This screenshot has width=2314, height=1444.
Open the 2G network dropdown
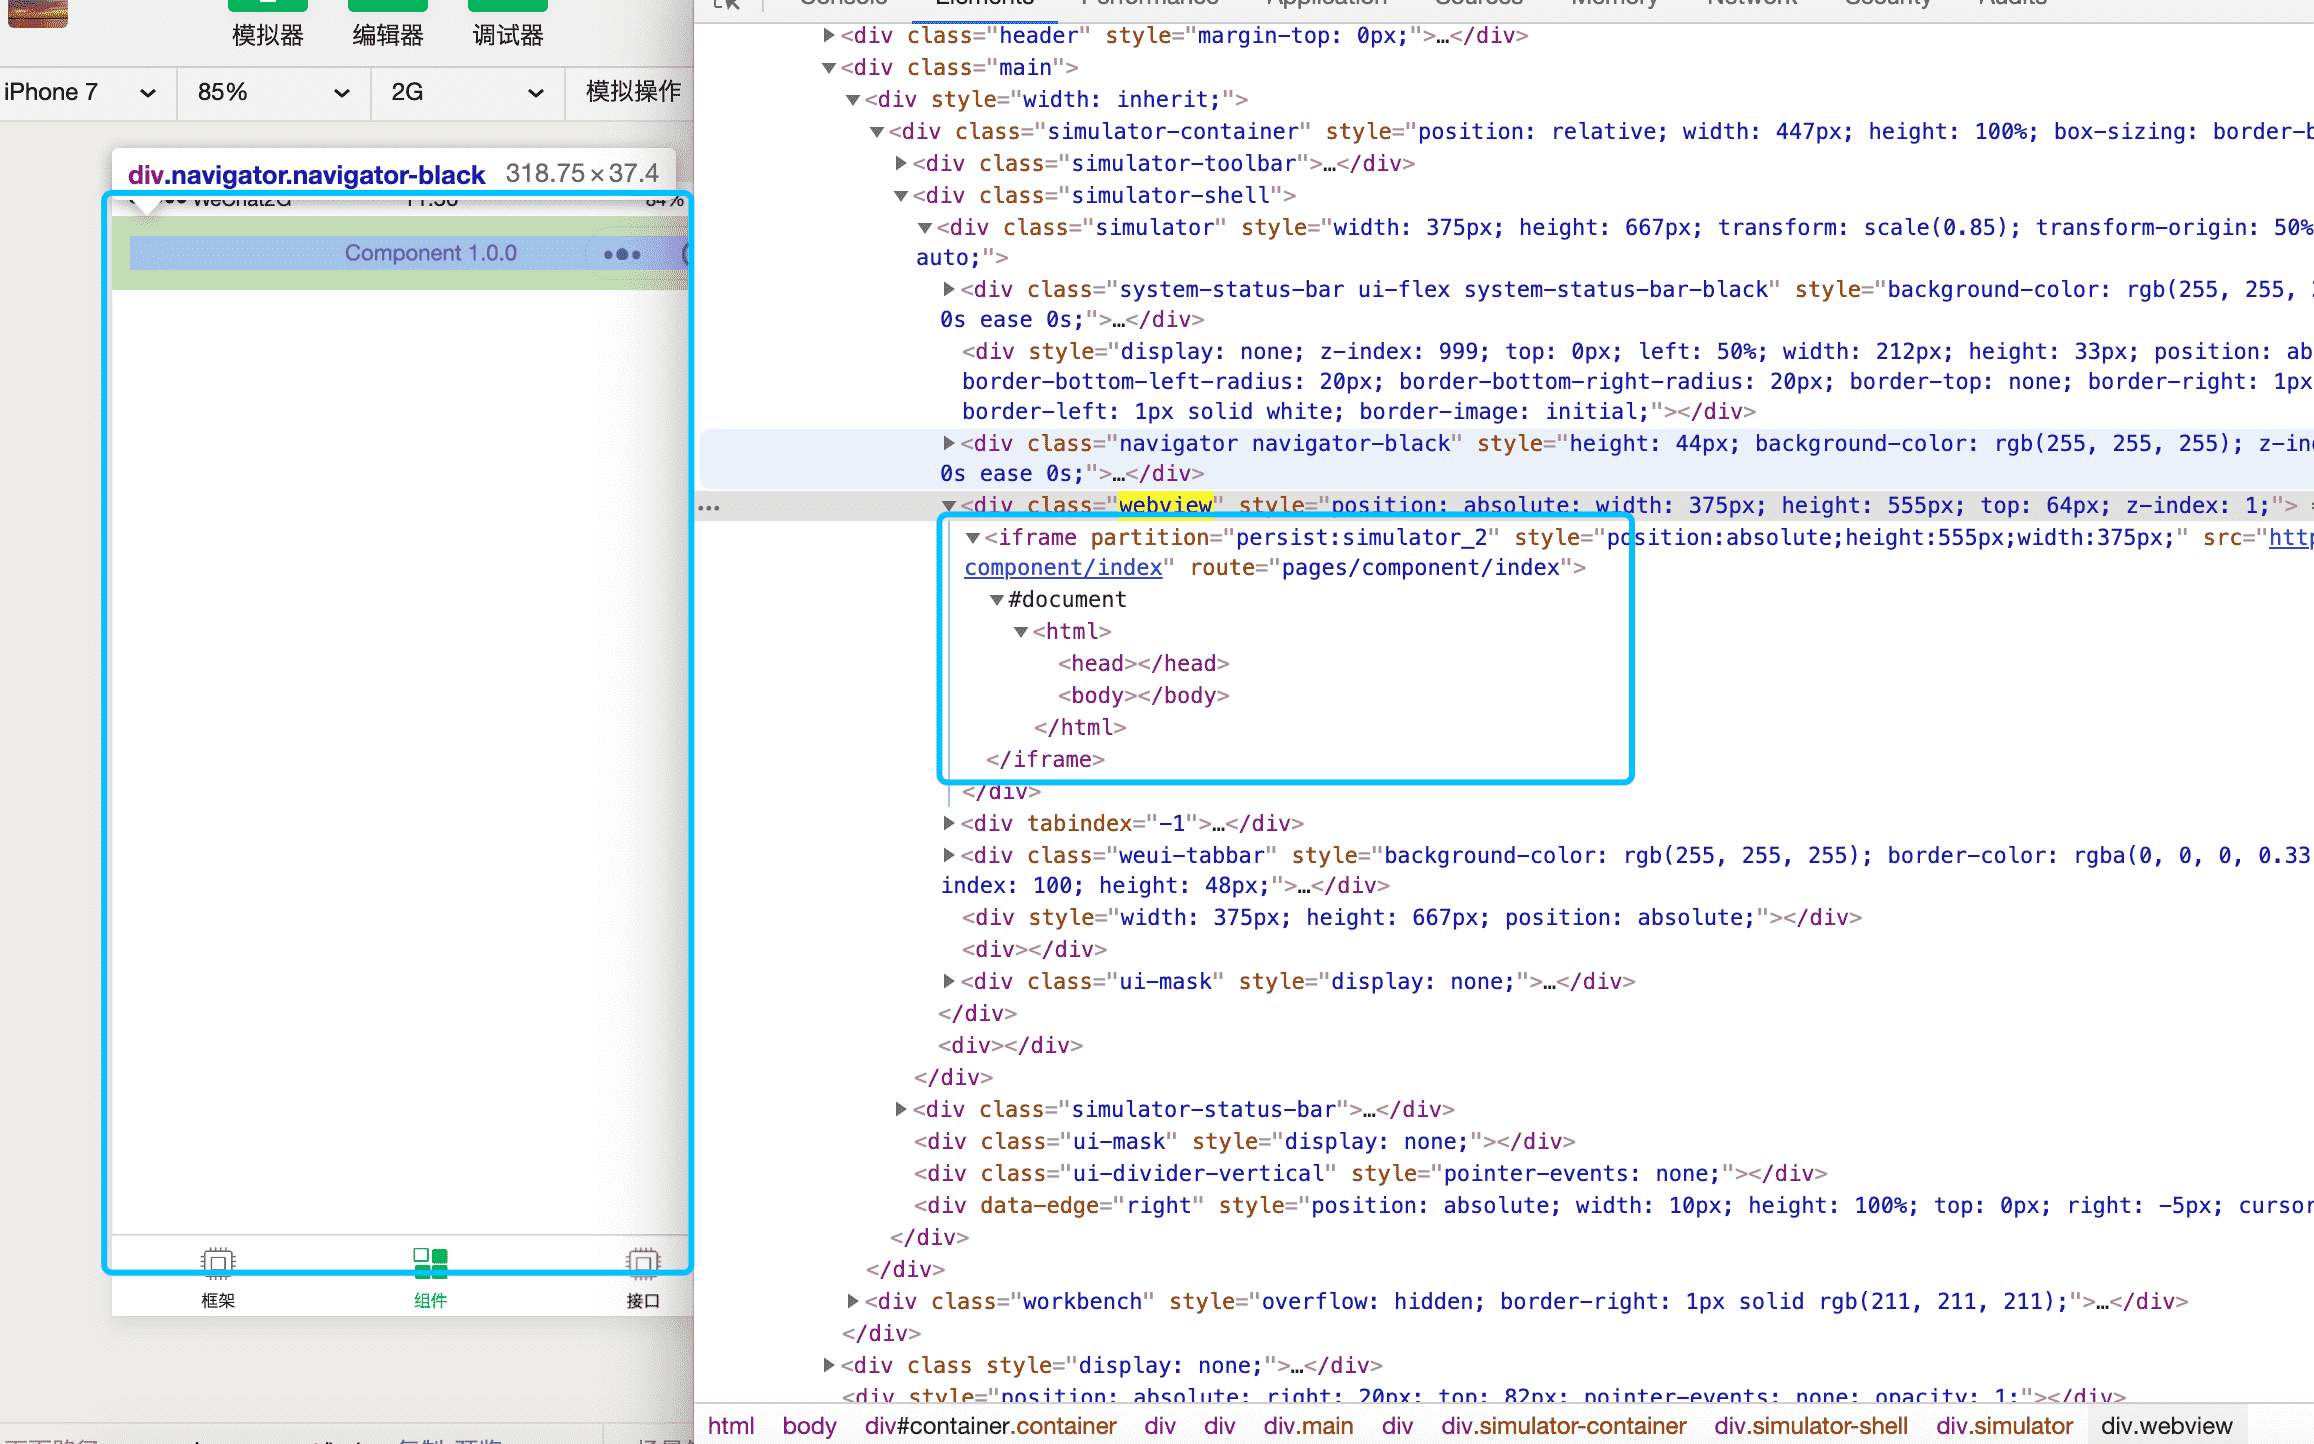pyautogui.click(x=466, y=92)
